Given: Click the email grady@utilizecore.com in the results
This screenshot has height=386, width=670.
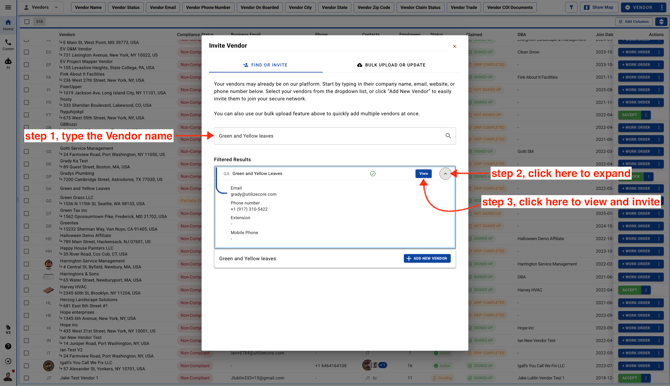Looking at the screenshot, I should [x=253, y=194].
